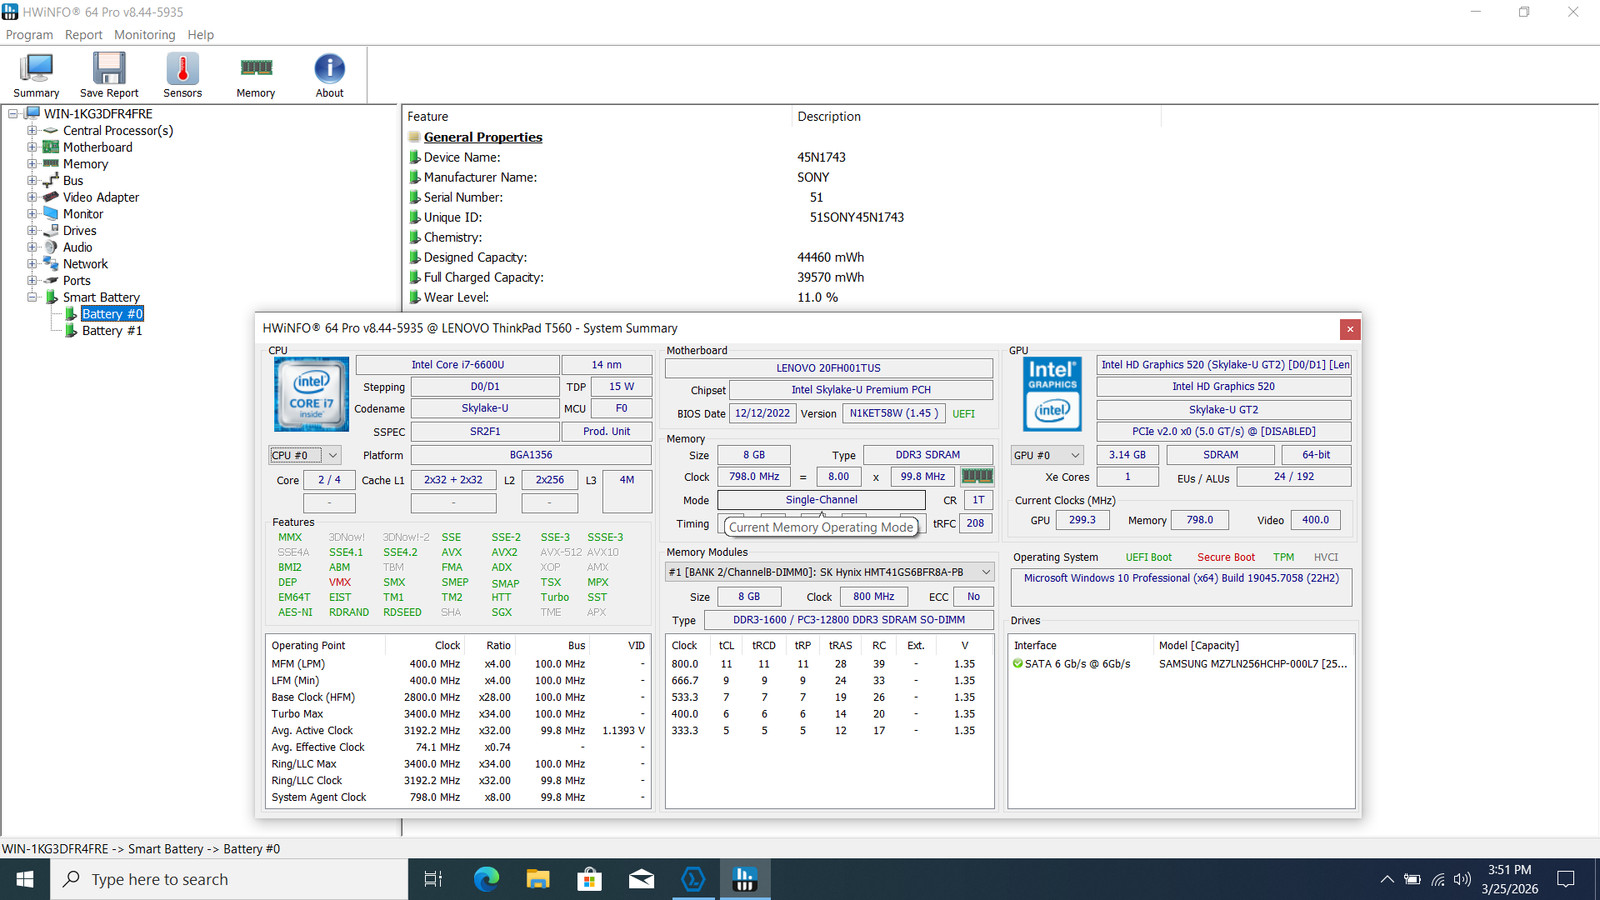Open the Monitoring menu
Screen dimensions: 1600x900
[145, 35]
